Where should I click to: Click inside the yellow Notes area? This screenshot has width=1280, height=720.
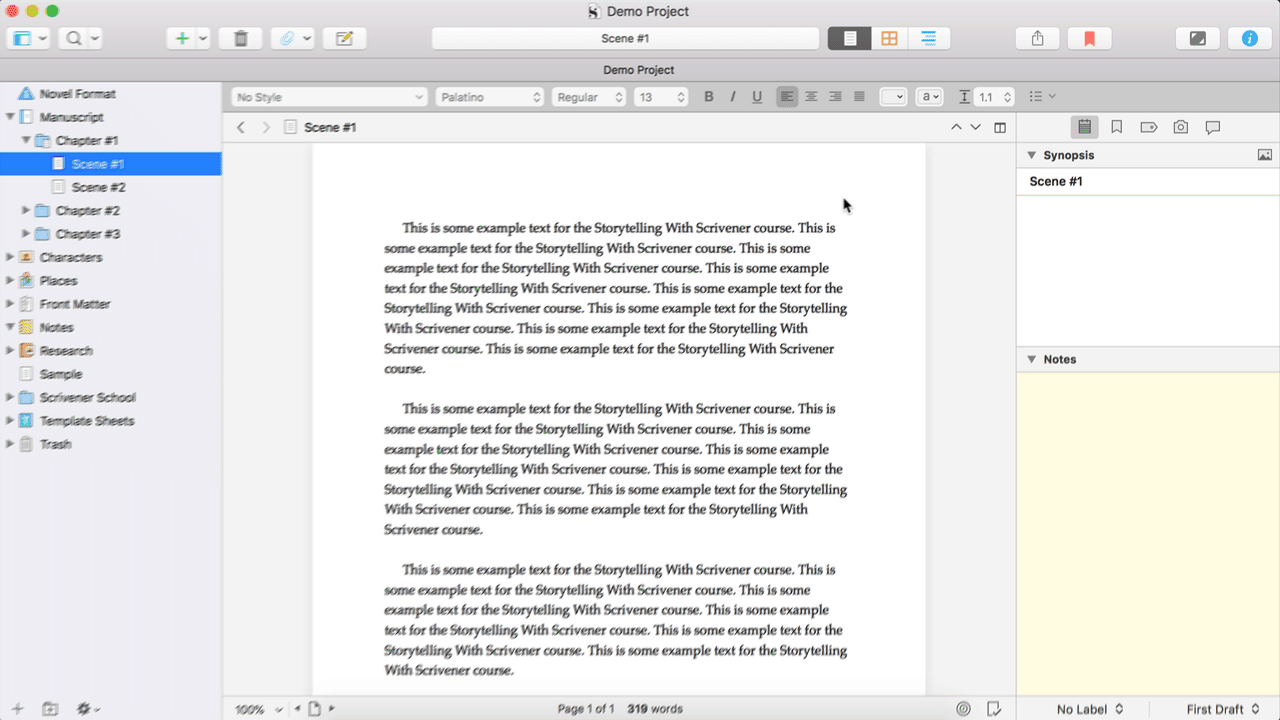point(1148,534)
